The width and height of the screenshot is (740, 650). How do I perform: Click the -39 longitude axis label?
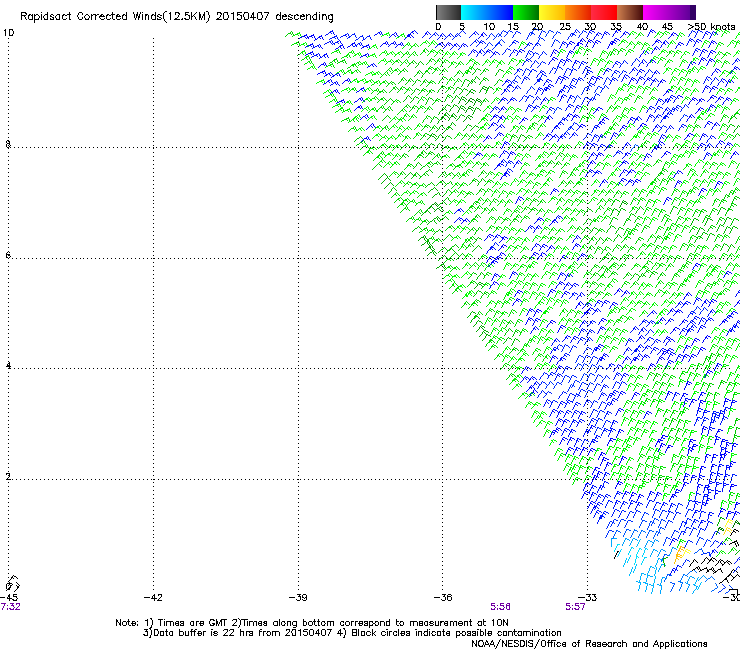[x=298, y=598]
